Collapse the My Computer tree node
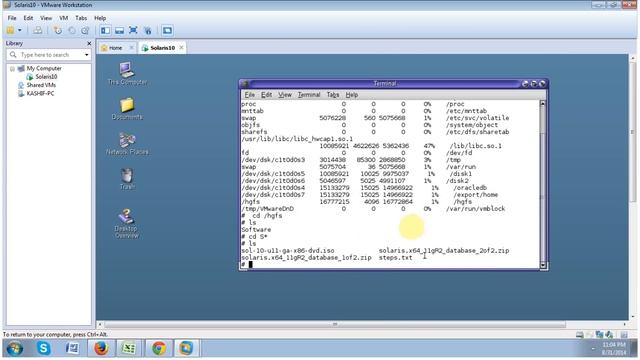The width and height of the screenshot is (640, 360). pos(12,69)
